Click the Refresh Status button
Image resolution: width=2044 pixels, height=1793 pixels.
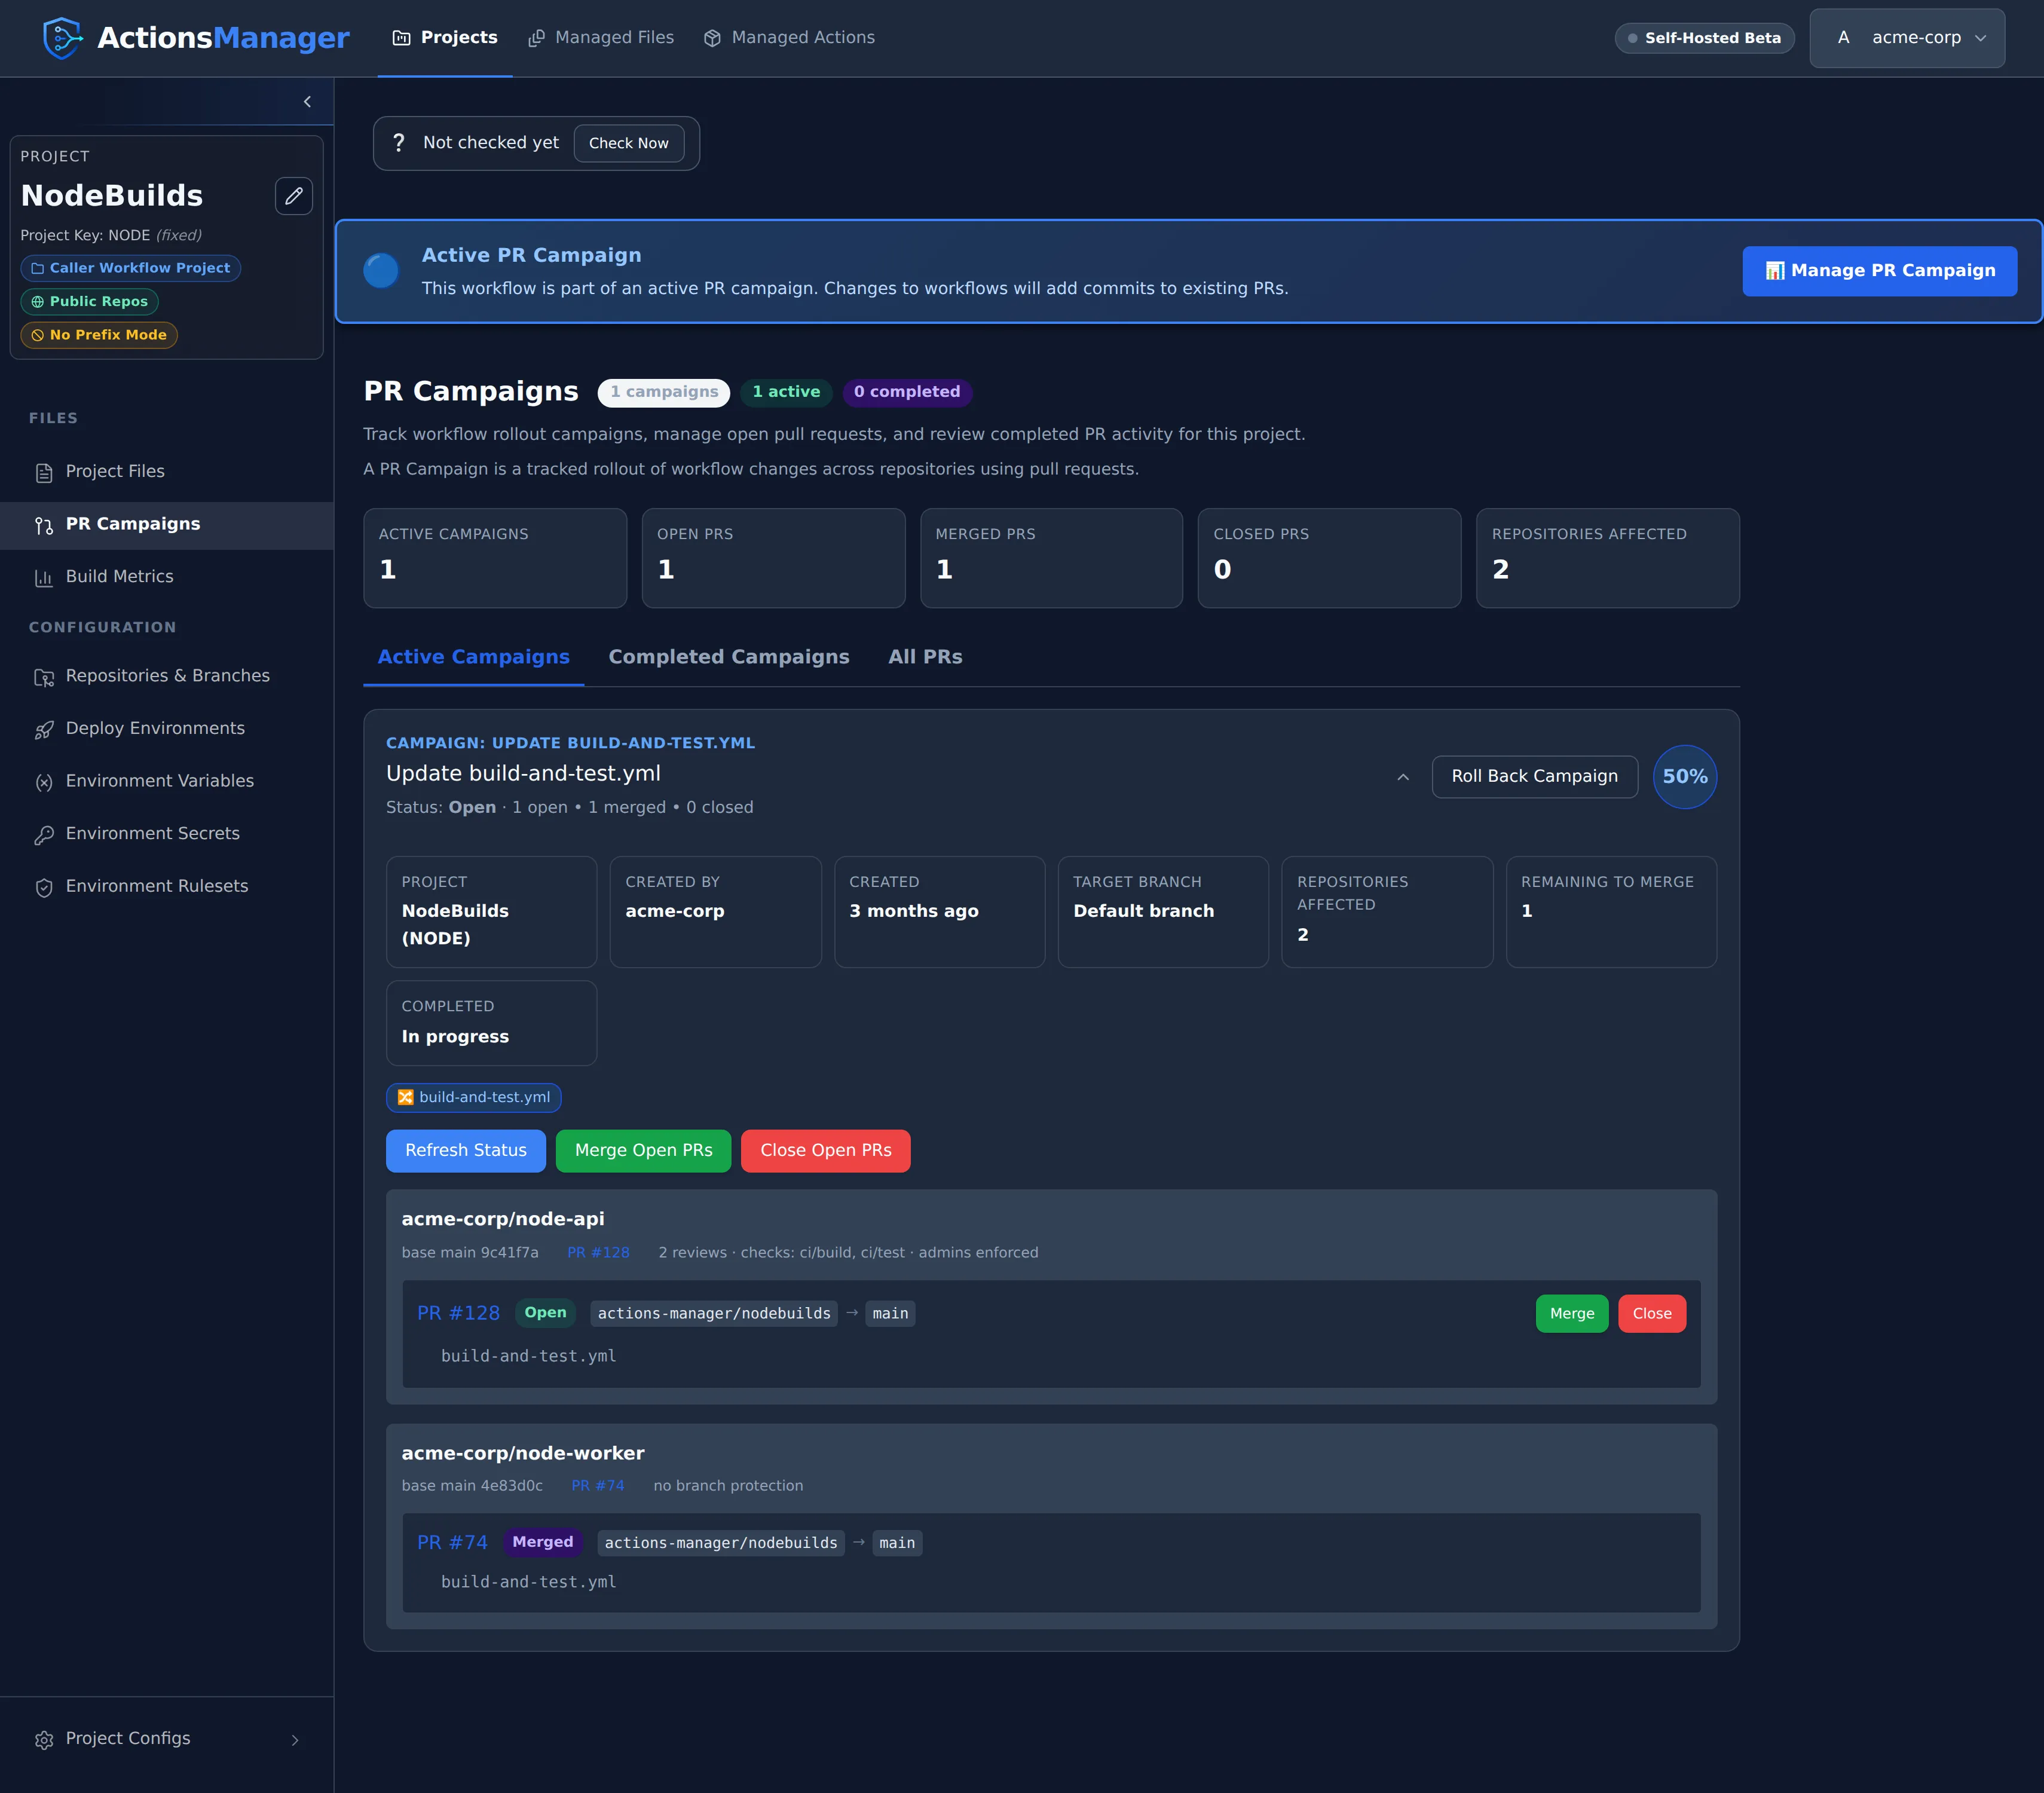(465, 1151)
